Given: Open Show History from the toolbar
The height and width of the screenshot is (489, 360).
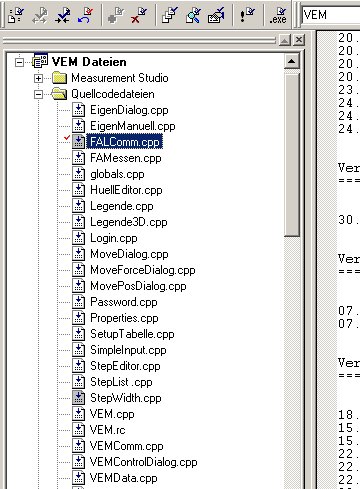Looking at the screenshot, I should [x=170, y=15].
